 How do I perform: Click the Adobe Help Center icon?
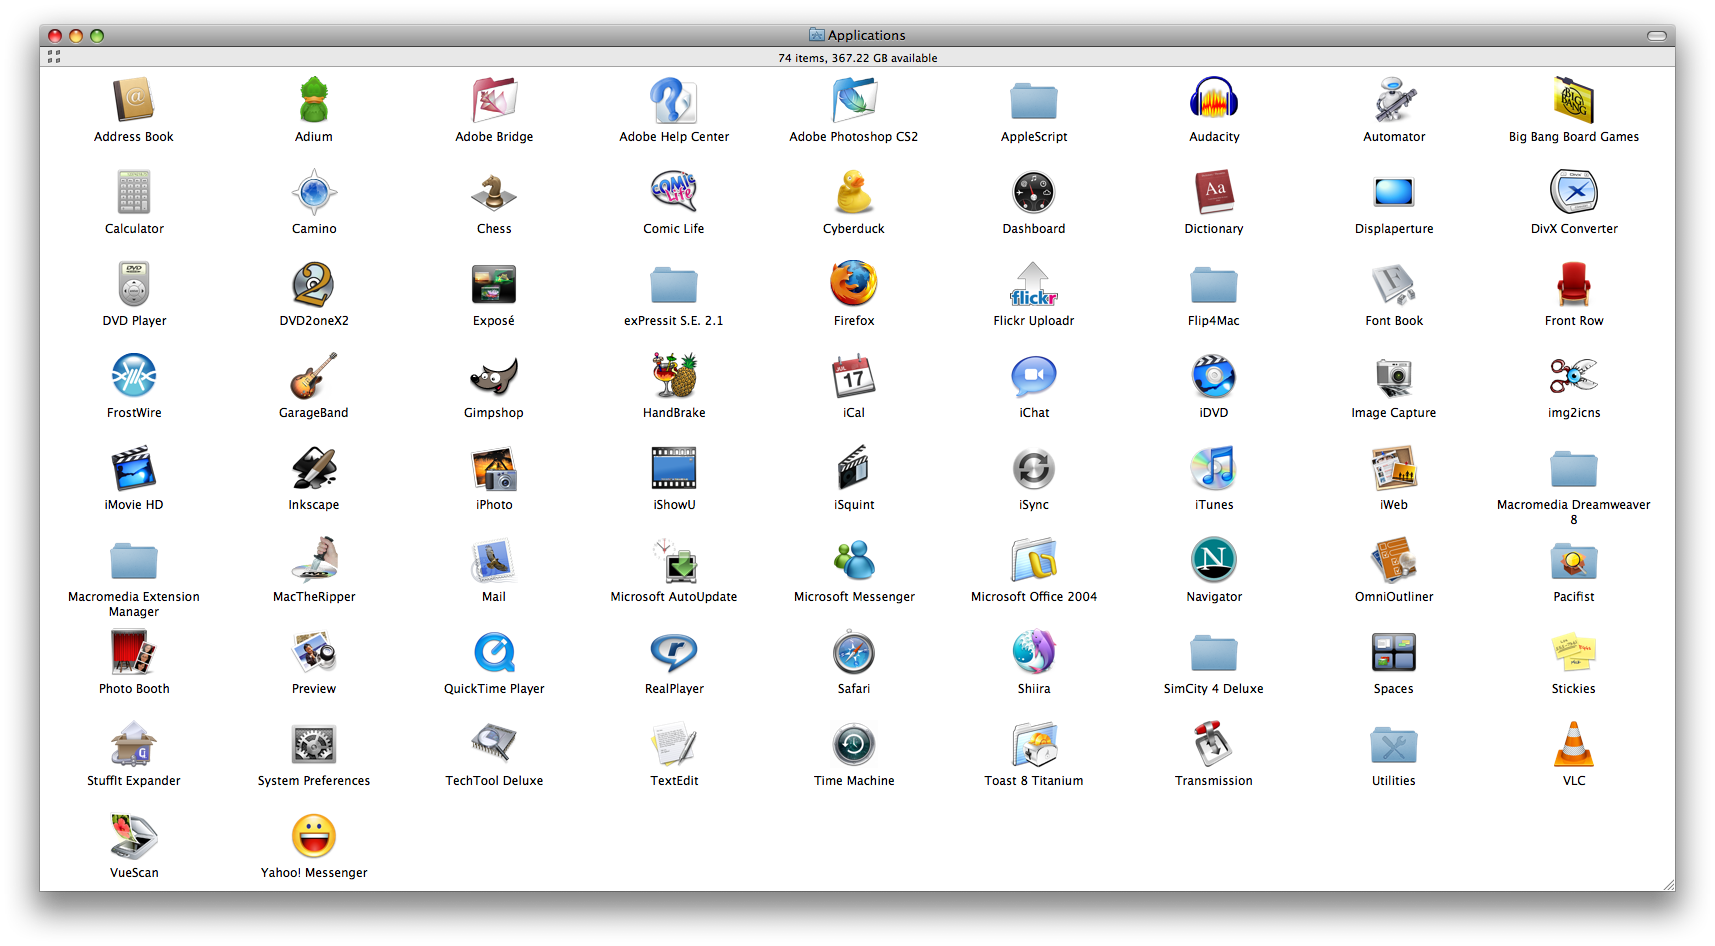[x=674, y=100]
